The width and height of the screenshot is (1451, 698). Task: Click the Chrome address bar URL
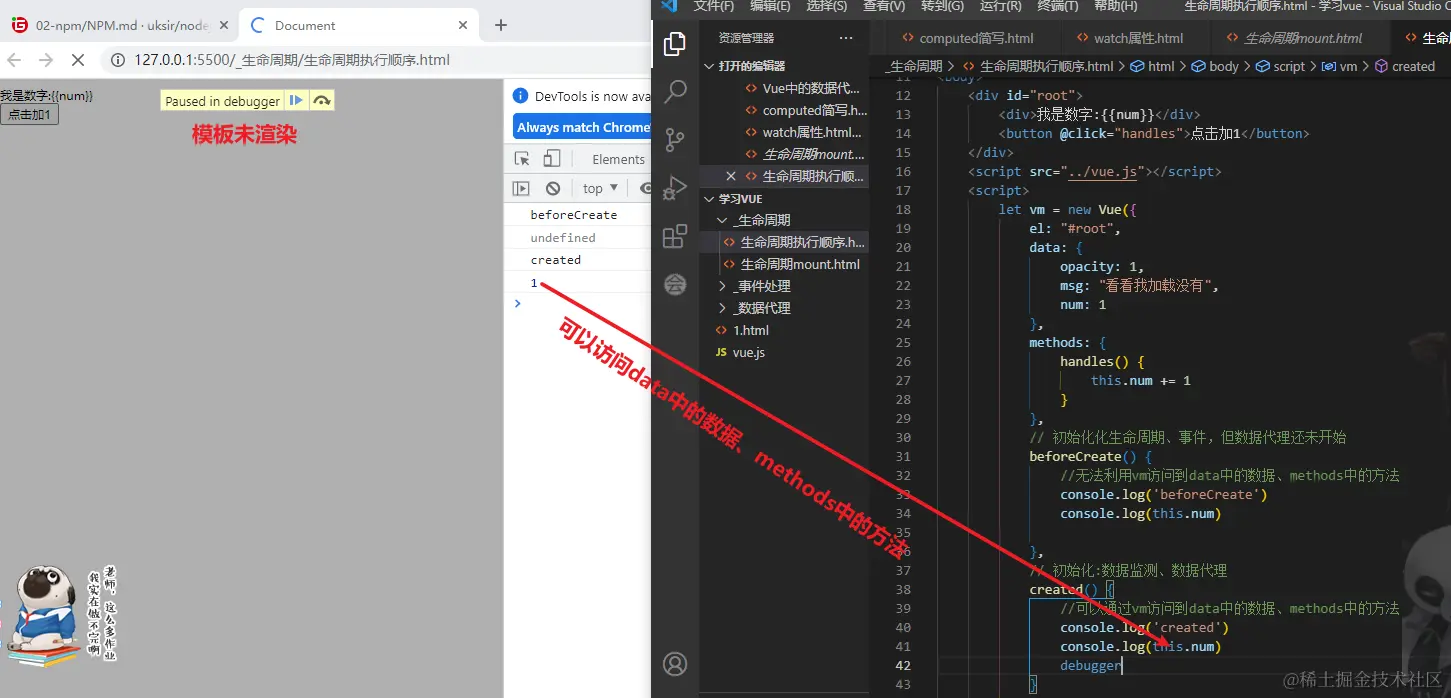pyautogui.click(x=292, y=60)
